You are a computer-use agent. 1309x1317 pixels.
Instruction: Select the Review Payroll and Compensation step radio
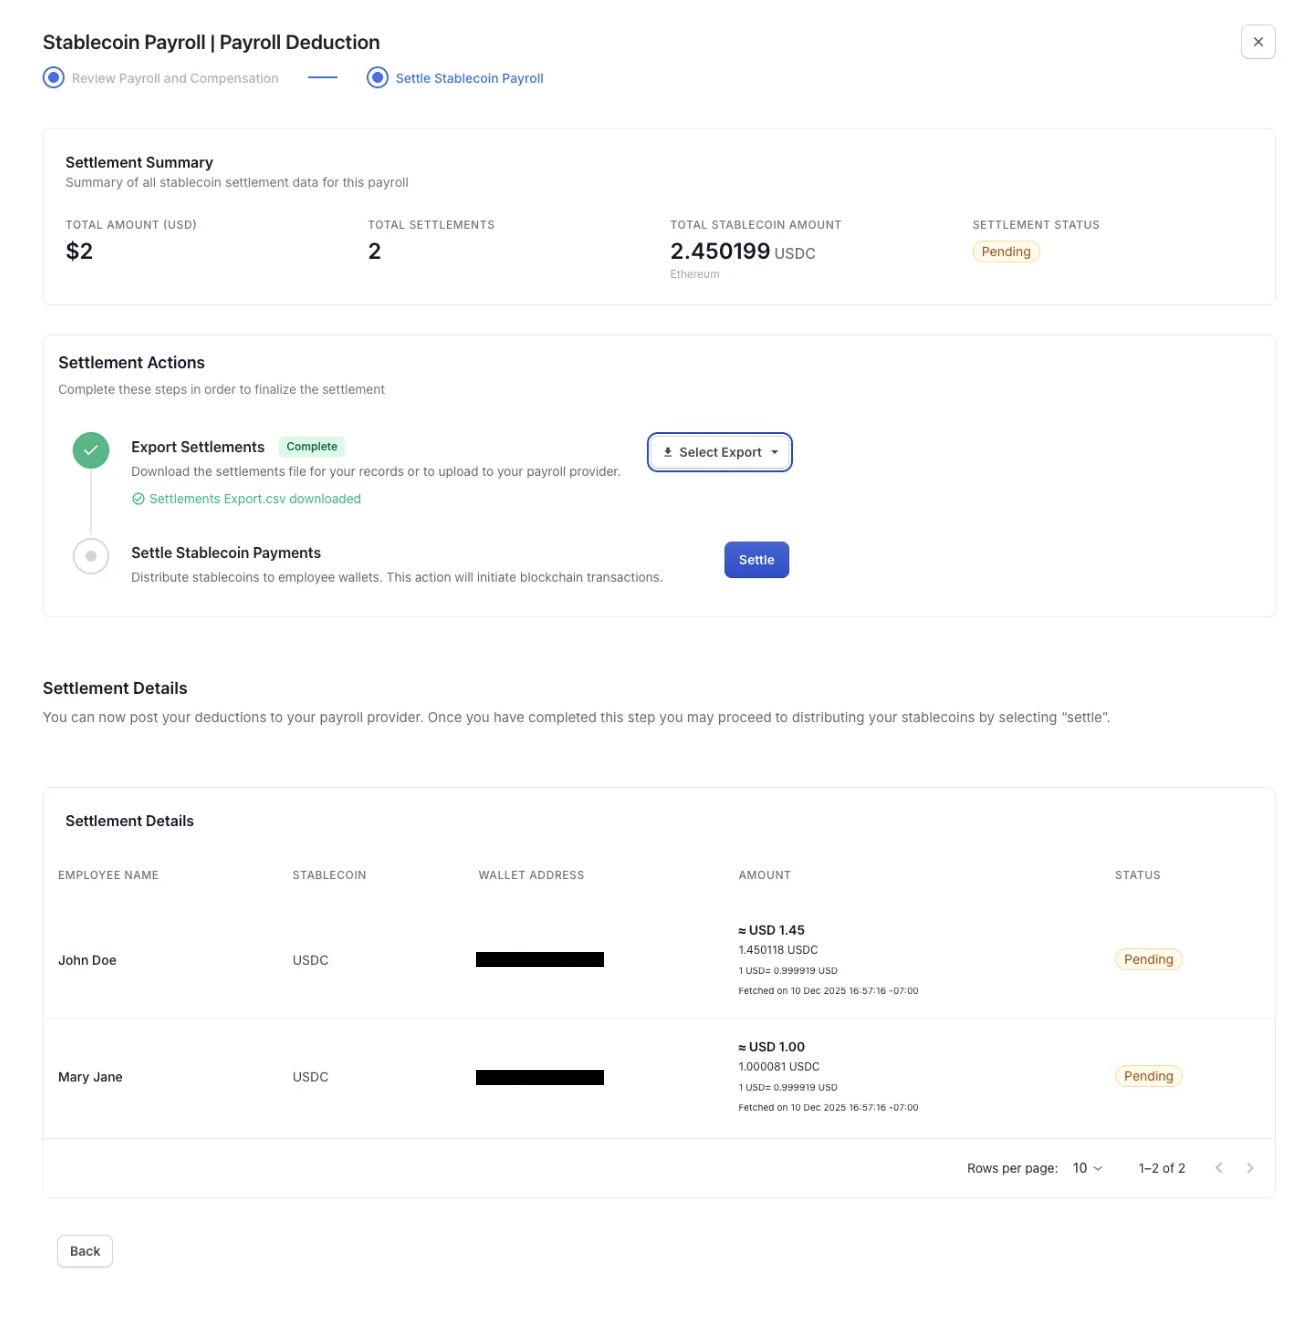[54, 78]
